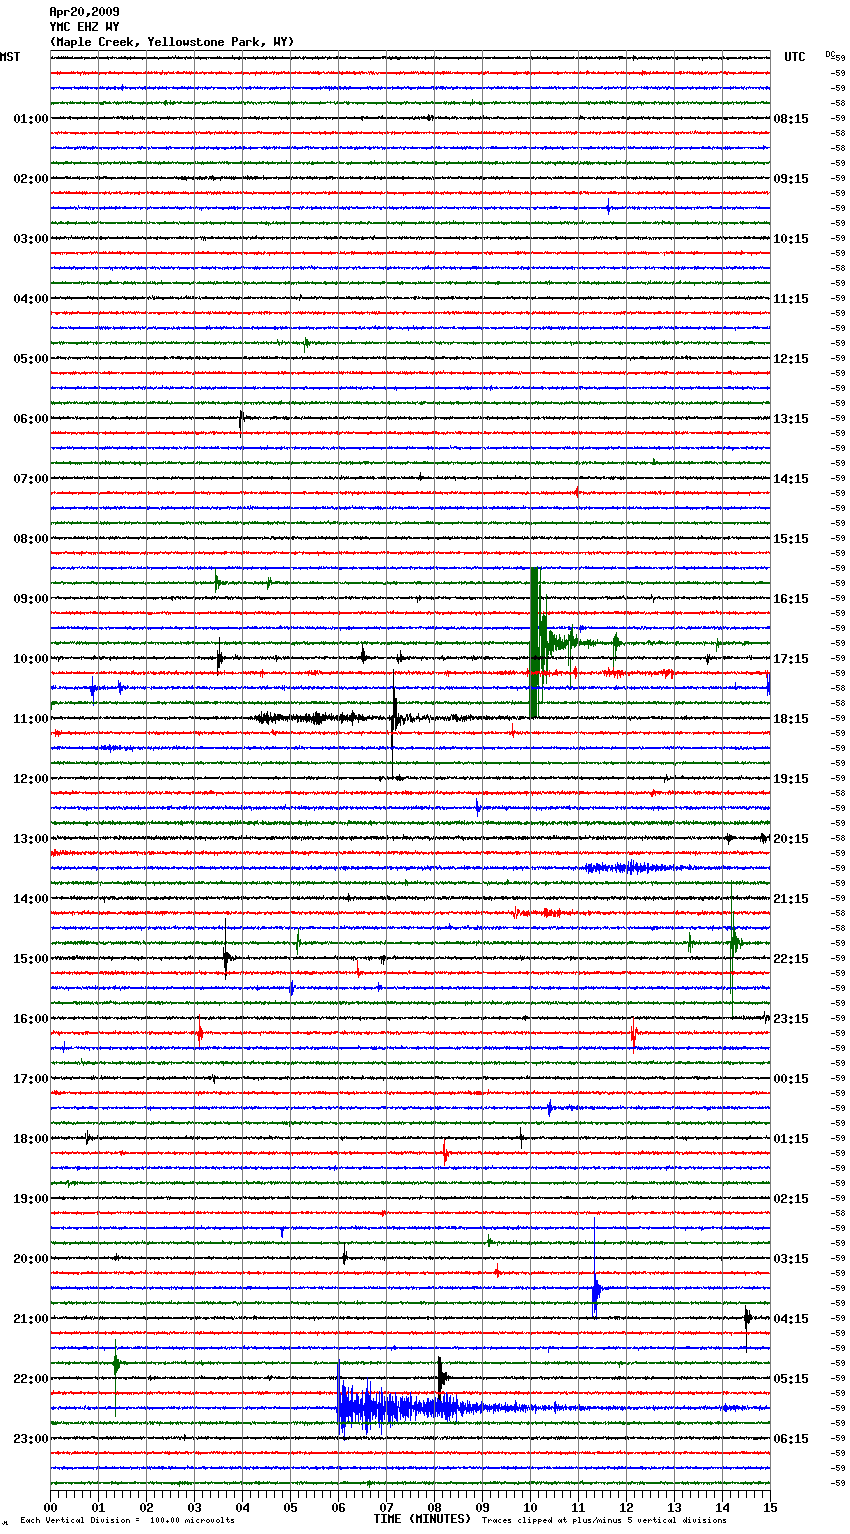Select the 12:00 MST time label
Image resolution: width=850 pixels, height=1534 pixels.
(x=31, y=779)
